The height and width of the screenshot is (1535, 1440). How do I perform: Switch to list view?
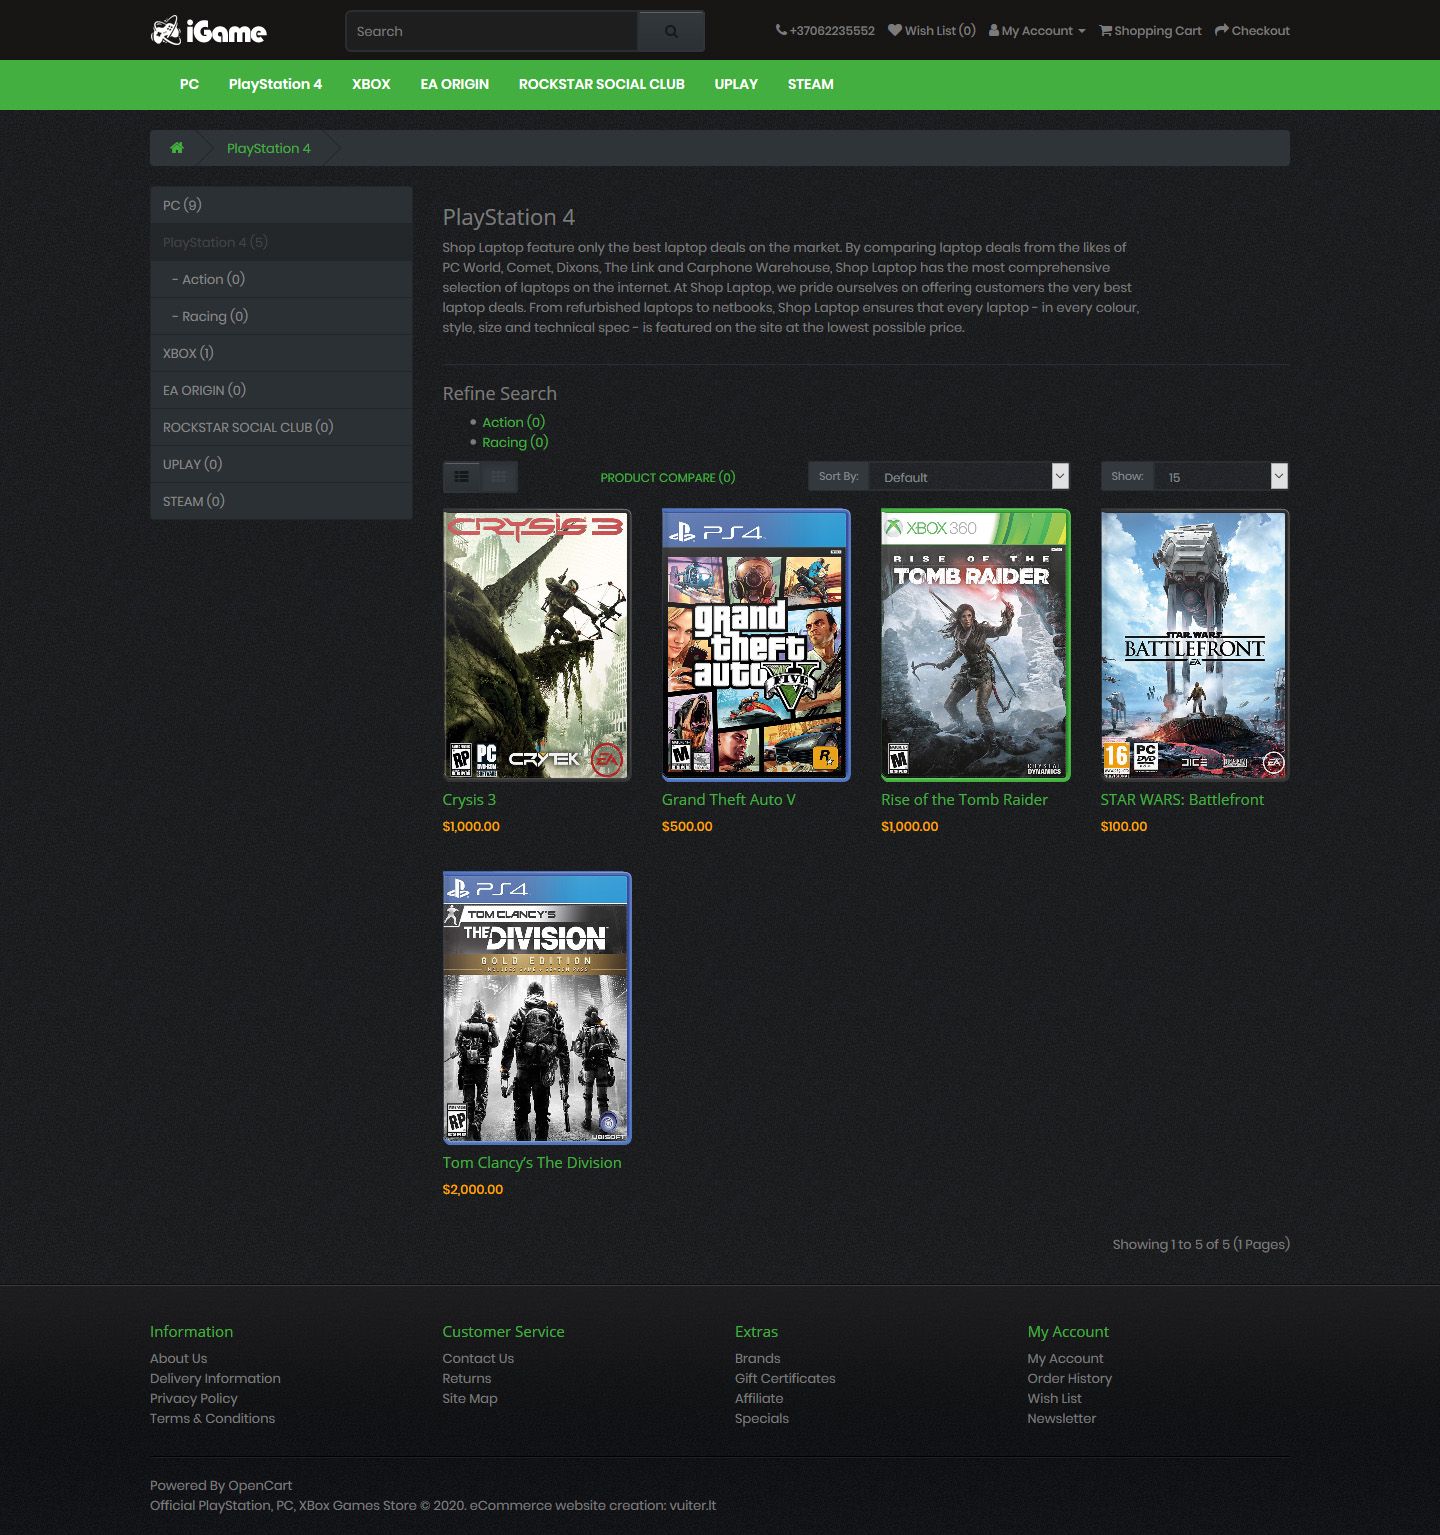click(461, 477)
